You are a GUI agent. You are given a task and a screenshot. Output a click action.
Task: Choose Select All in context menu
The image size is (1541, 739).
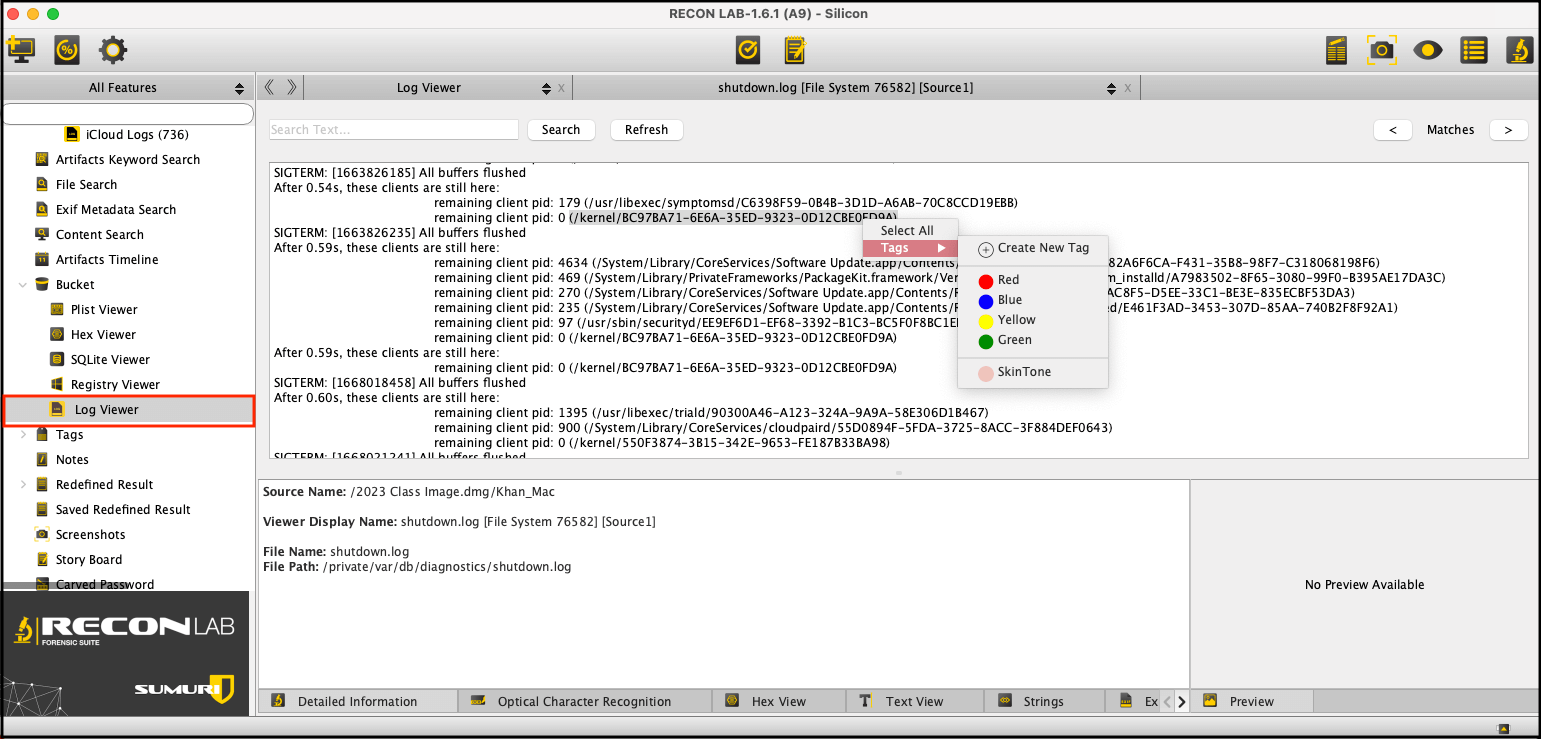pyautogui.click(x=907, y=230)
